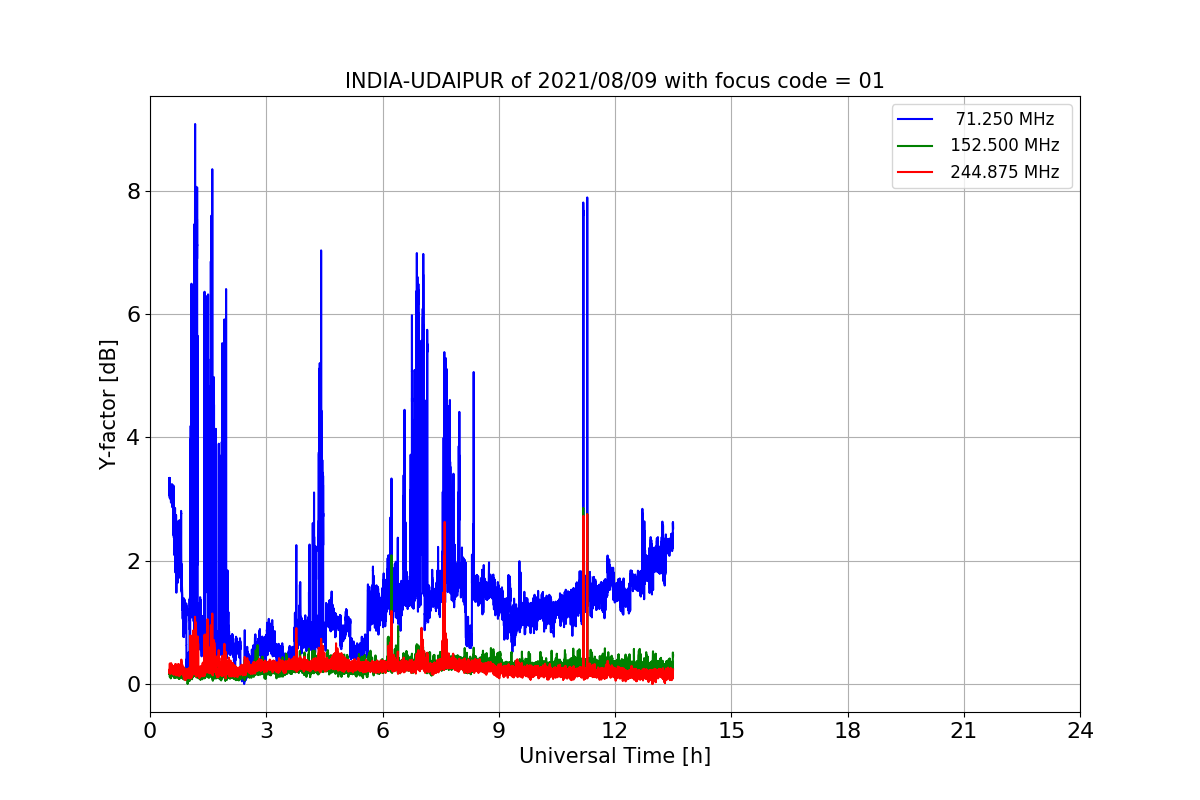Click the x-axis tick label 0
Image resolution: width=1200 pixels, height=800 pixels.
(150, 731)
